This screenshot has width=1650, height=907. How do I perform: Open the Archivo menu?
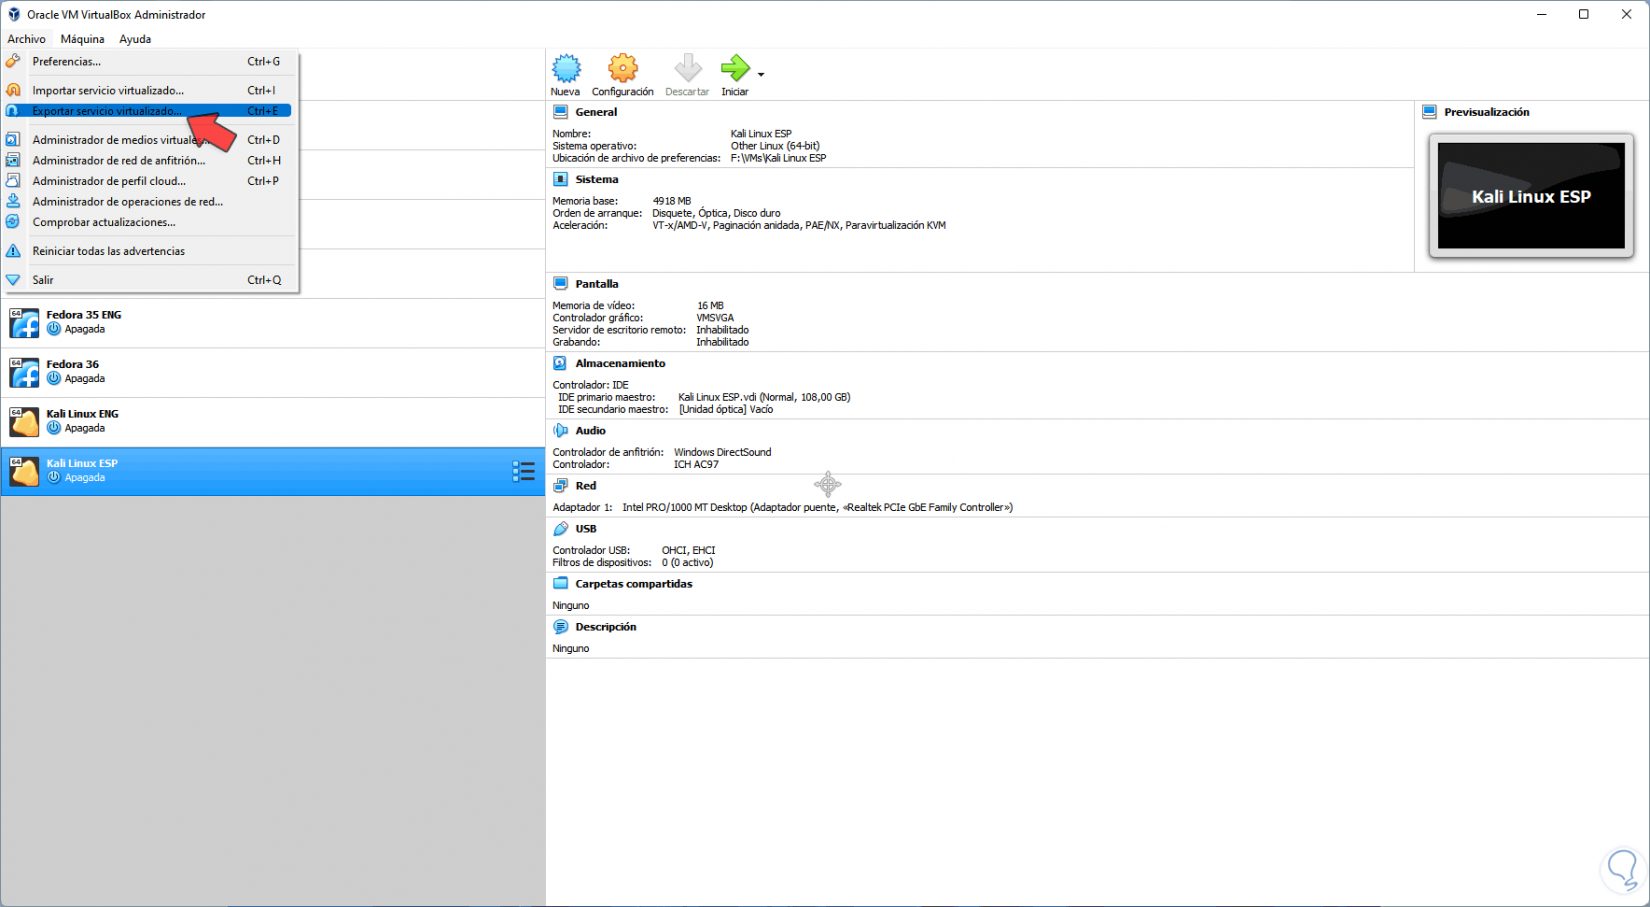click(27, 39)
